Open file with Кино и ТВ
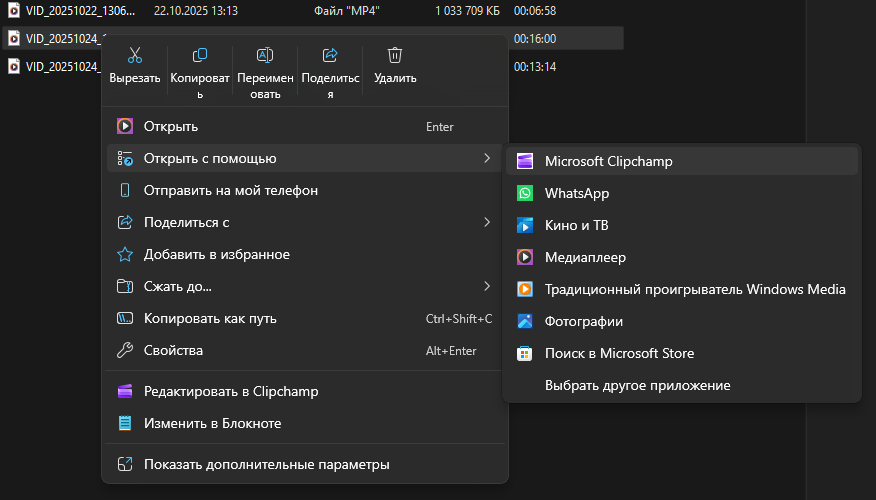The height and width of the screenshot is (500, 876). pos(682,225)
